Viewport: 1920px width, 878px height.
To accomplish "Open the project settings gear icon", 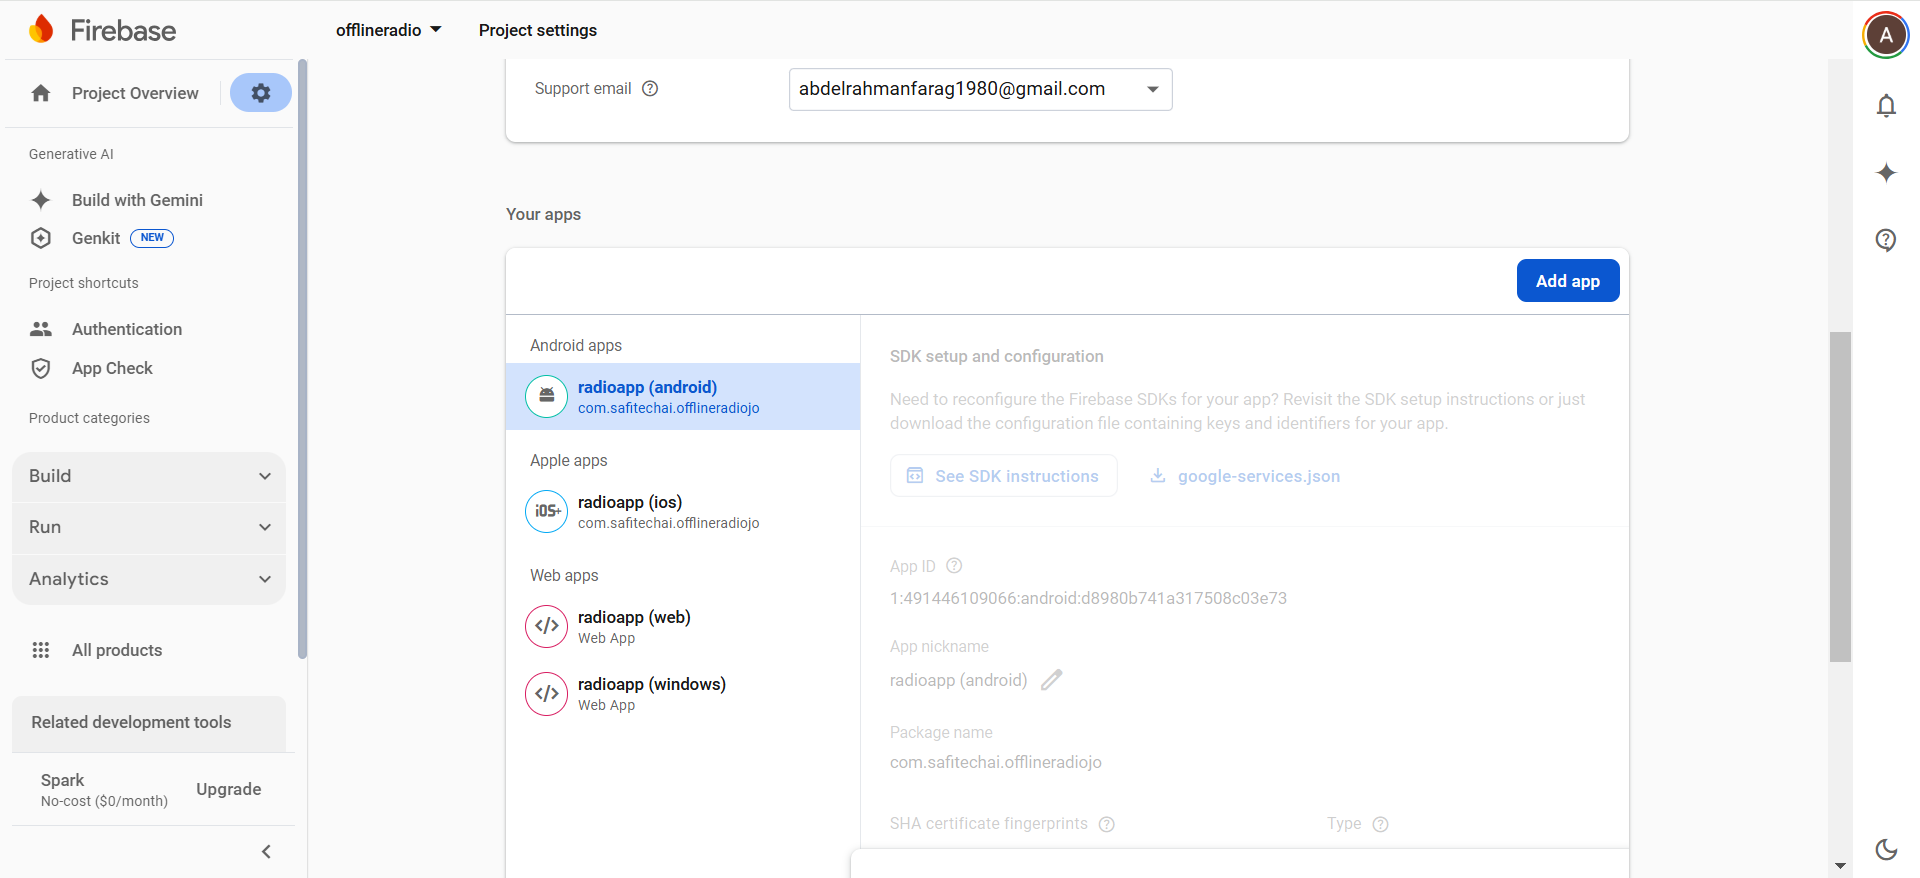I will [x=261, y=93].
